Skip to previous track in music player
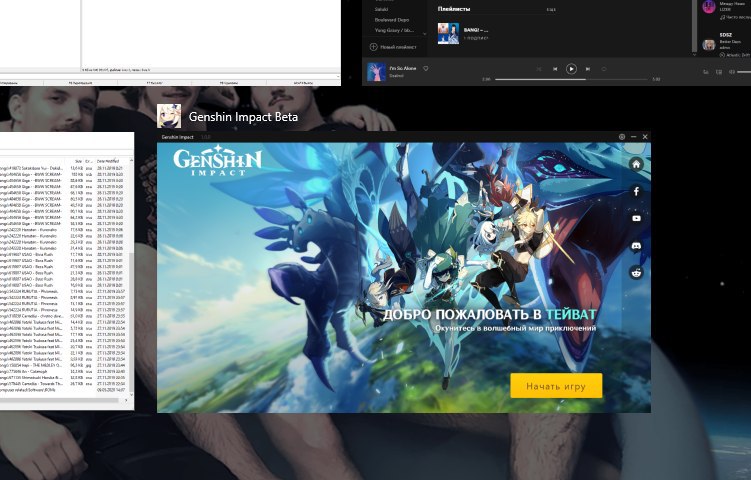 [555, 69]
